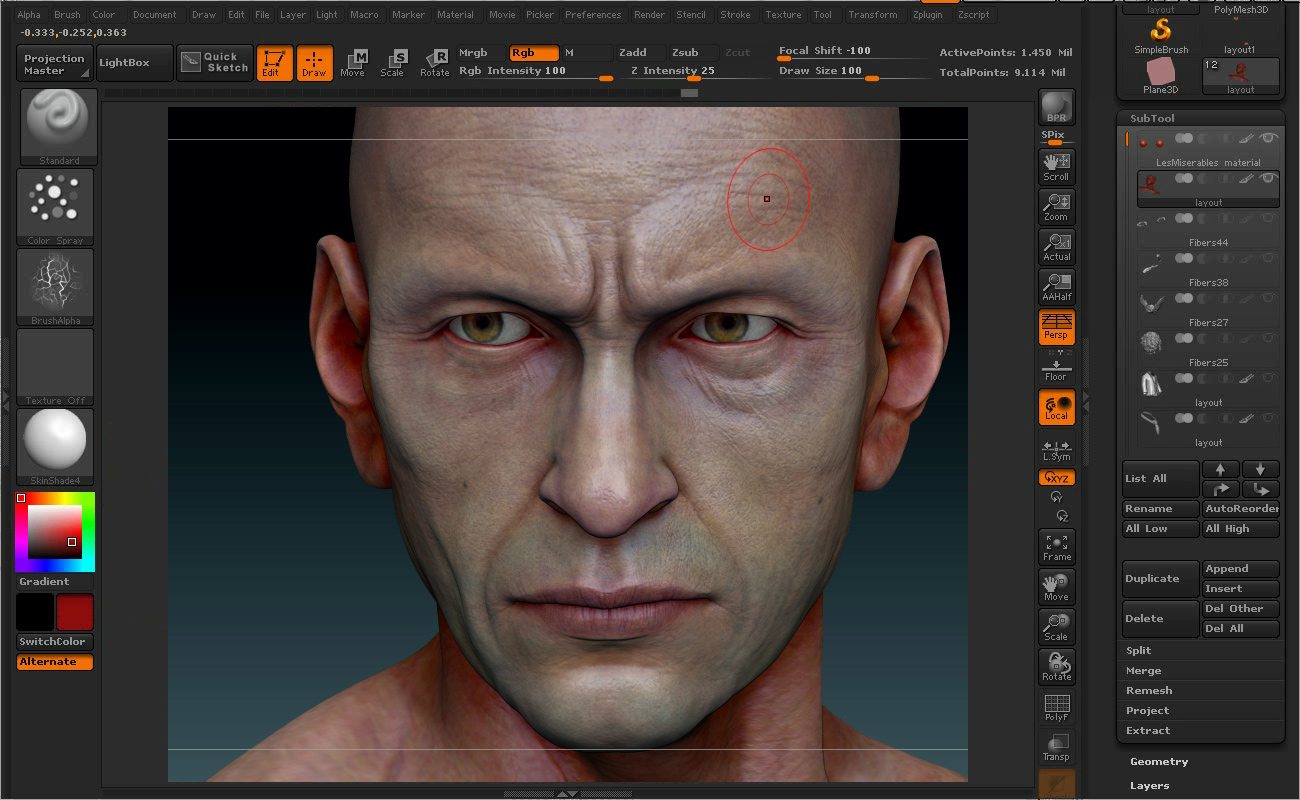Expand the Geometry palette section
The width and height of the screenshot is (1300, 800).
point(1159,762)
